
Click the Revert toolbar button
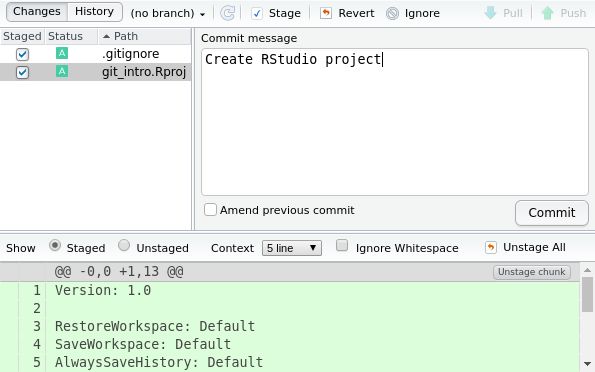pyautogui.click(x=347, y=13)
